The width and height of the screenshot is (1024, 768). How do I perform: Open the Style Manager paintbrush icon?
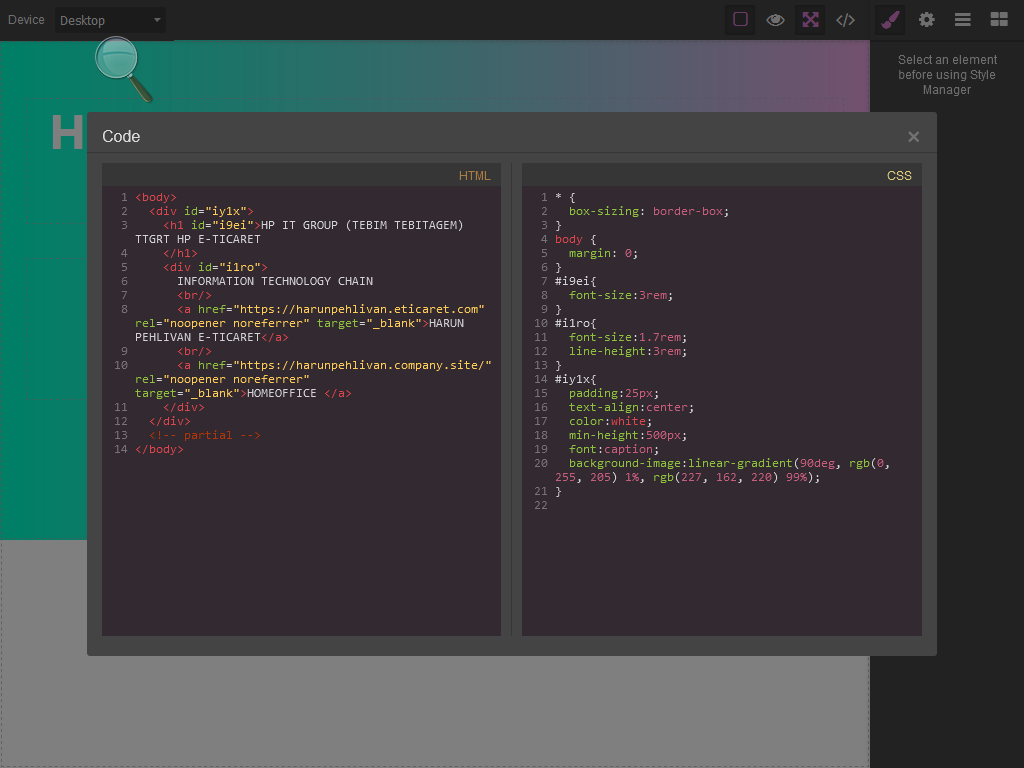click(891, 20)
